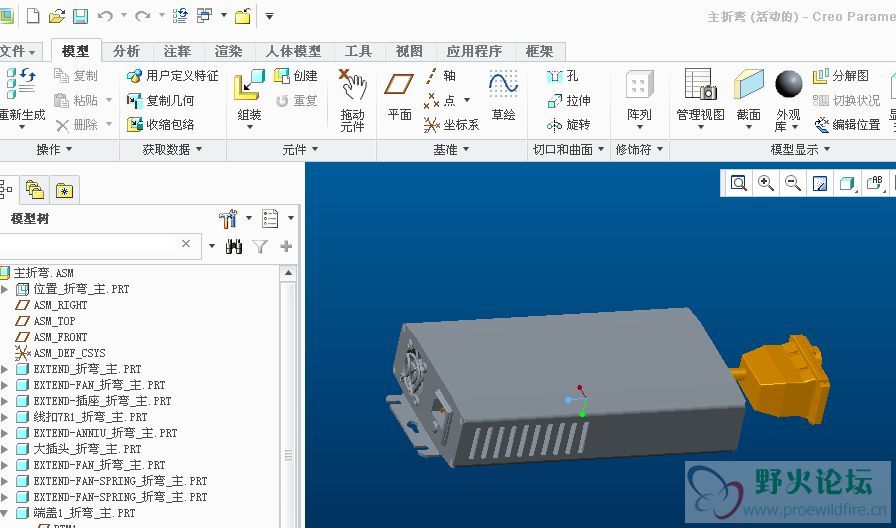Open model tree settings hammer icon

coord(228,218)
